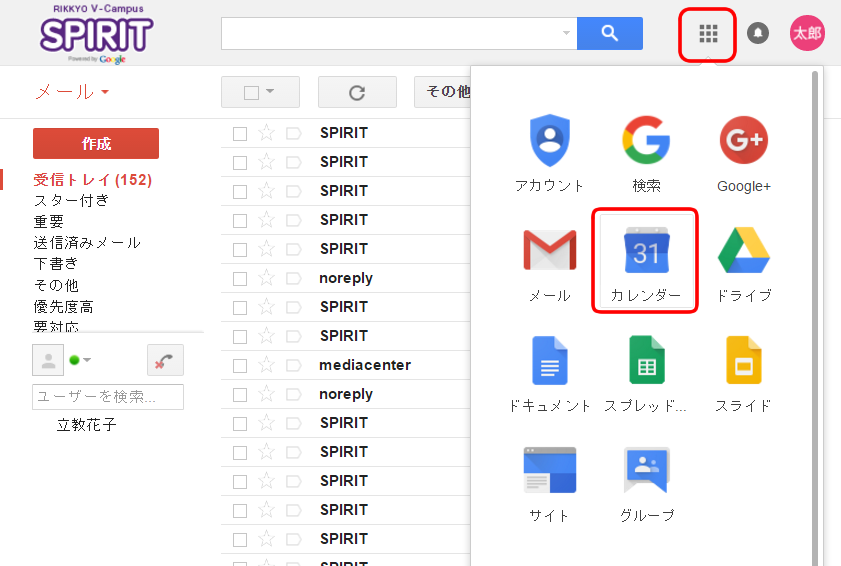Open the サイト app
Screen dimensions: 841x566
coord(549,484)
